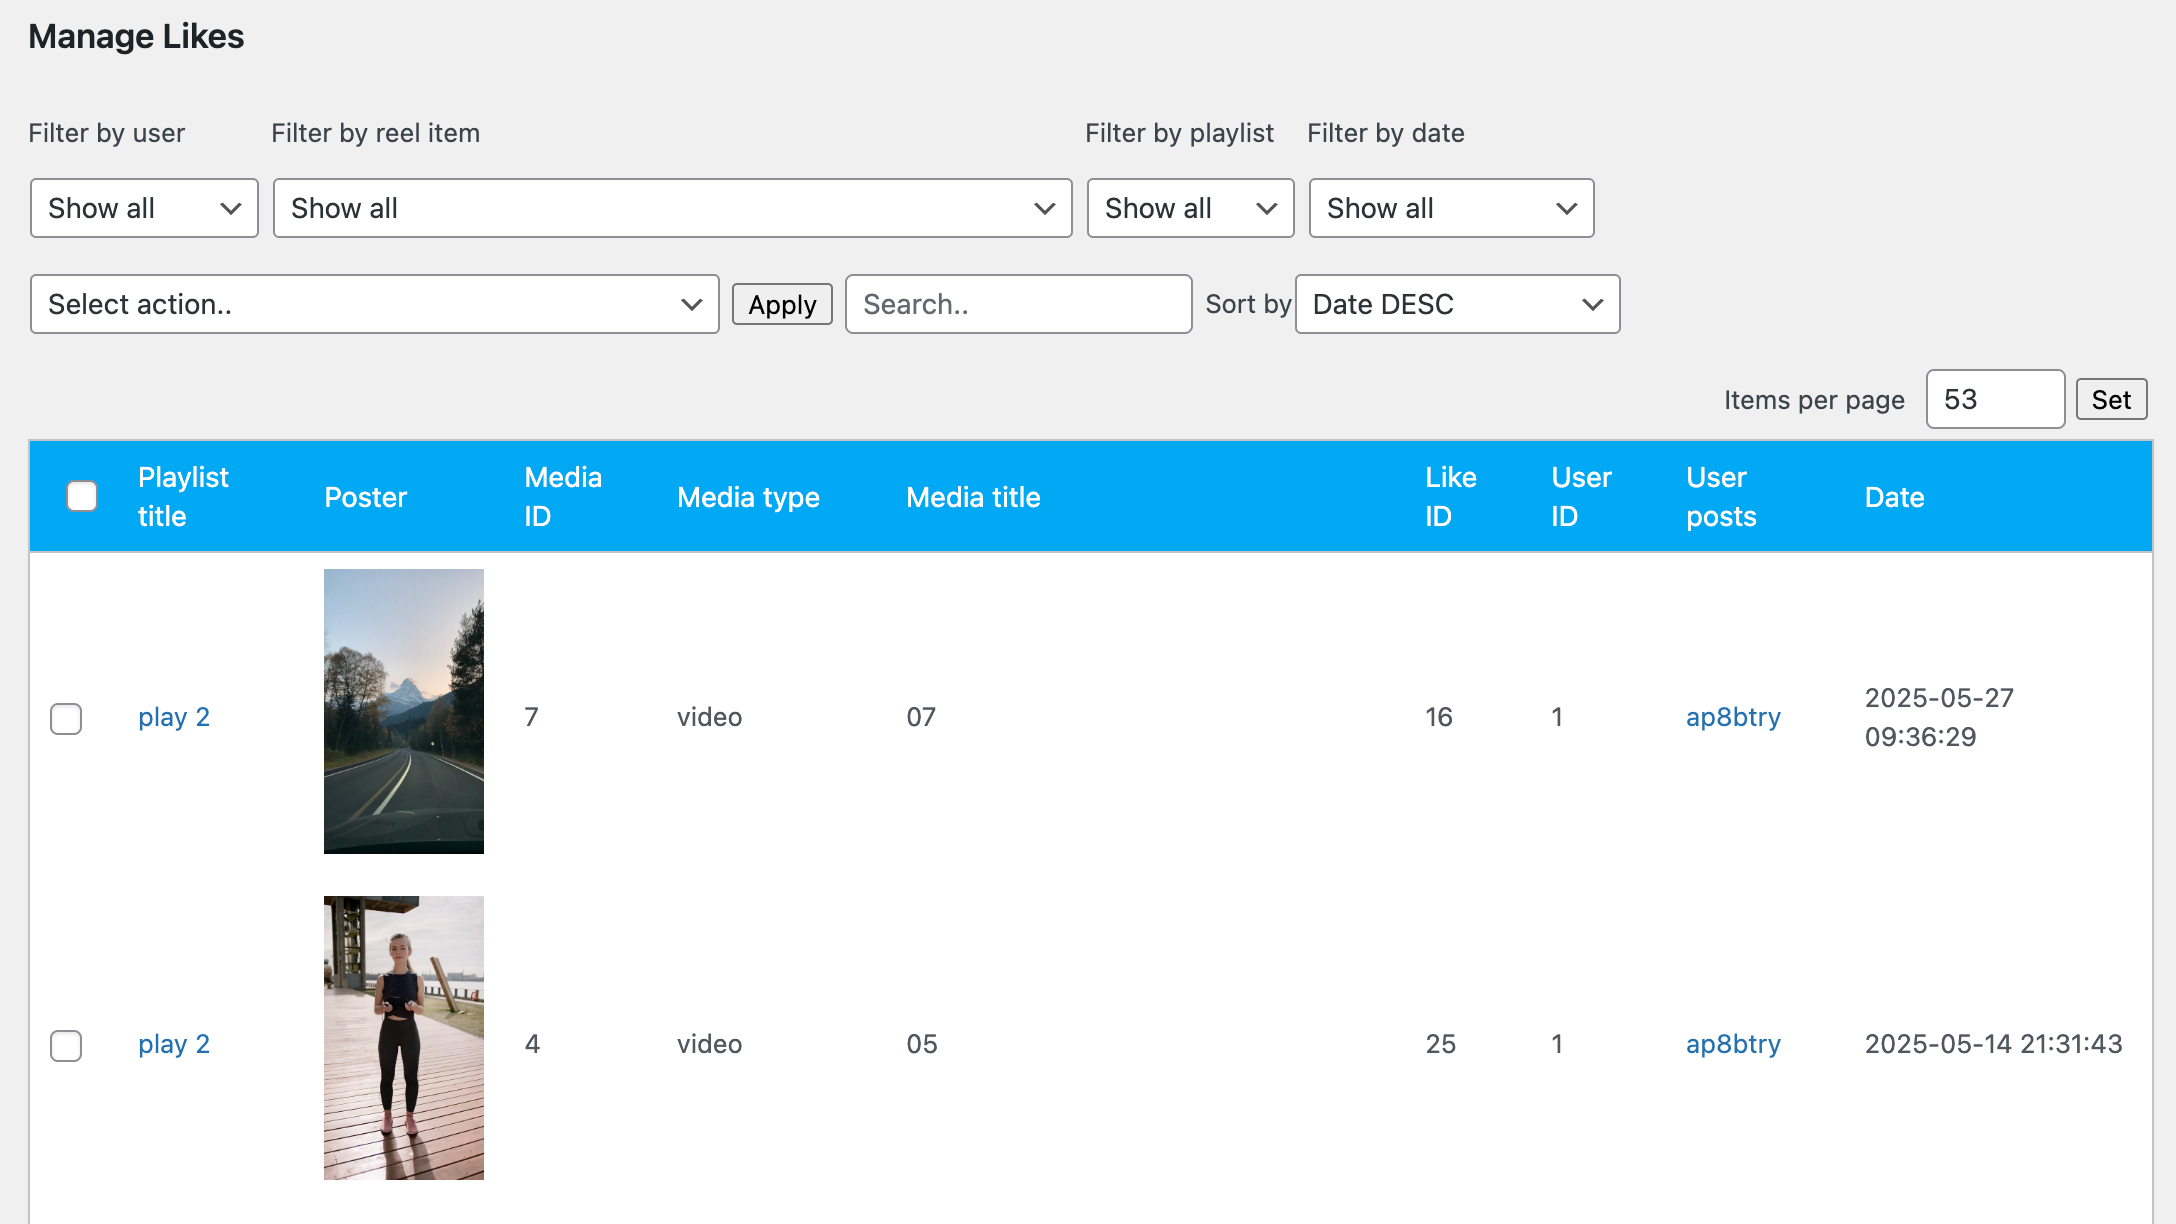Open the Filter by user dropdown
Image resolution: width=2176 pixels, height=1224 pixels.
click(x=144, y=208)
